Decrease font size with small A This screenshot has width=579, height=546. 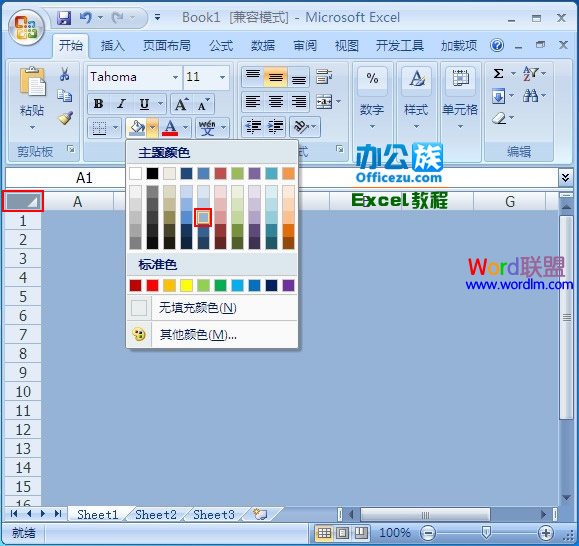pyautogui.click(x=203, y=105)
